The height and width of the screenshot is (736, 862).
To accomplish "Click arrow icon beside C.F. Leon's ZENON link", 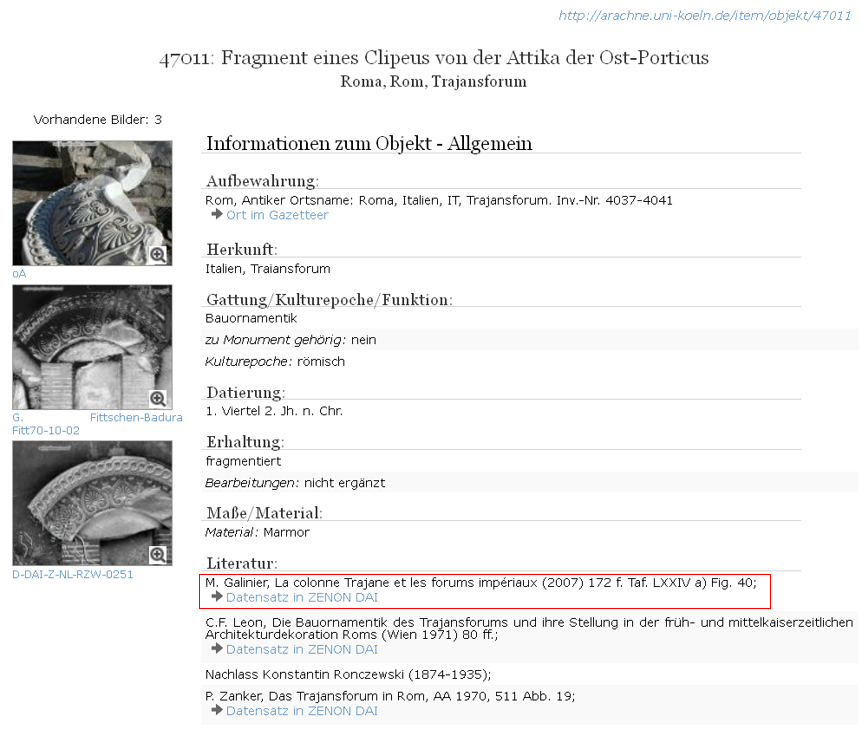I will point(217,649).
